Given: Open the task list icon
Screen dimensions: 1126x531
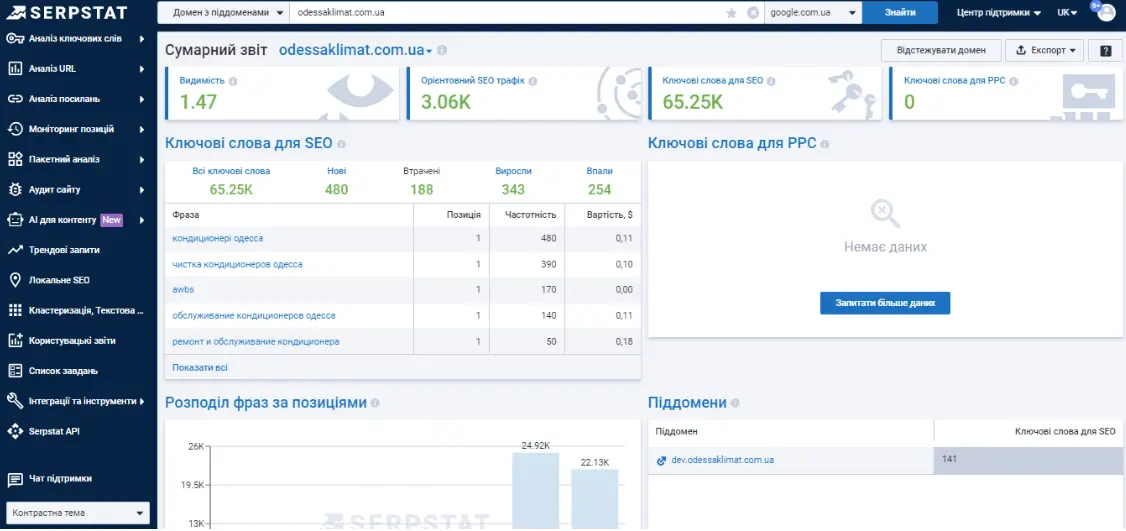Looking at the screenshot, I should 15,371.
